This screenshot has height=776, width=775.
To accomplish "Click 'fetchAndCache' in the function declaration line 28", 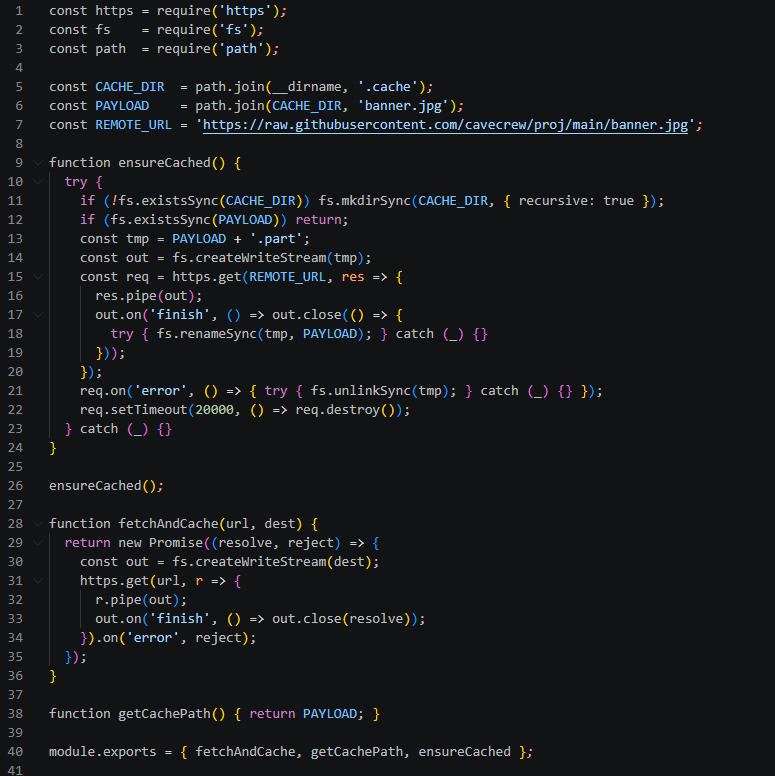I will (x=168, y=524).
